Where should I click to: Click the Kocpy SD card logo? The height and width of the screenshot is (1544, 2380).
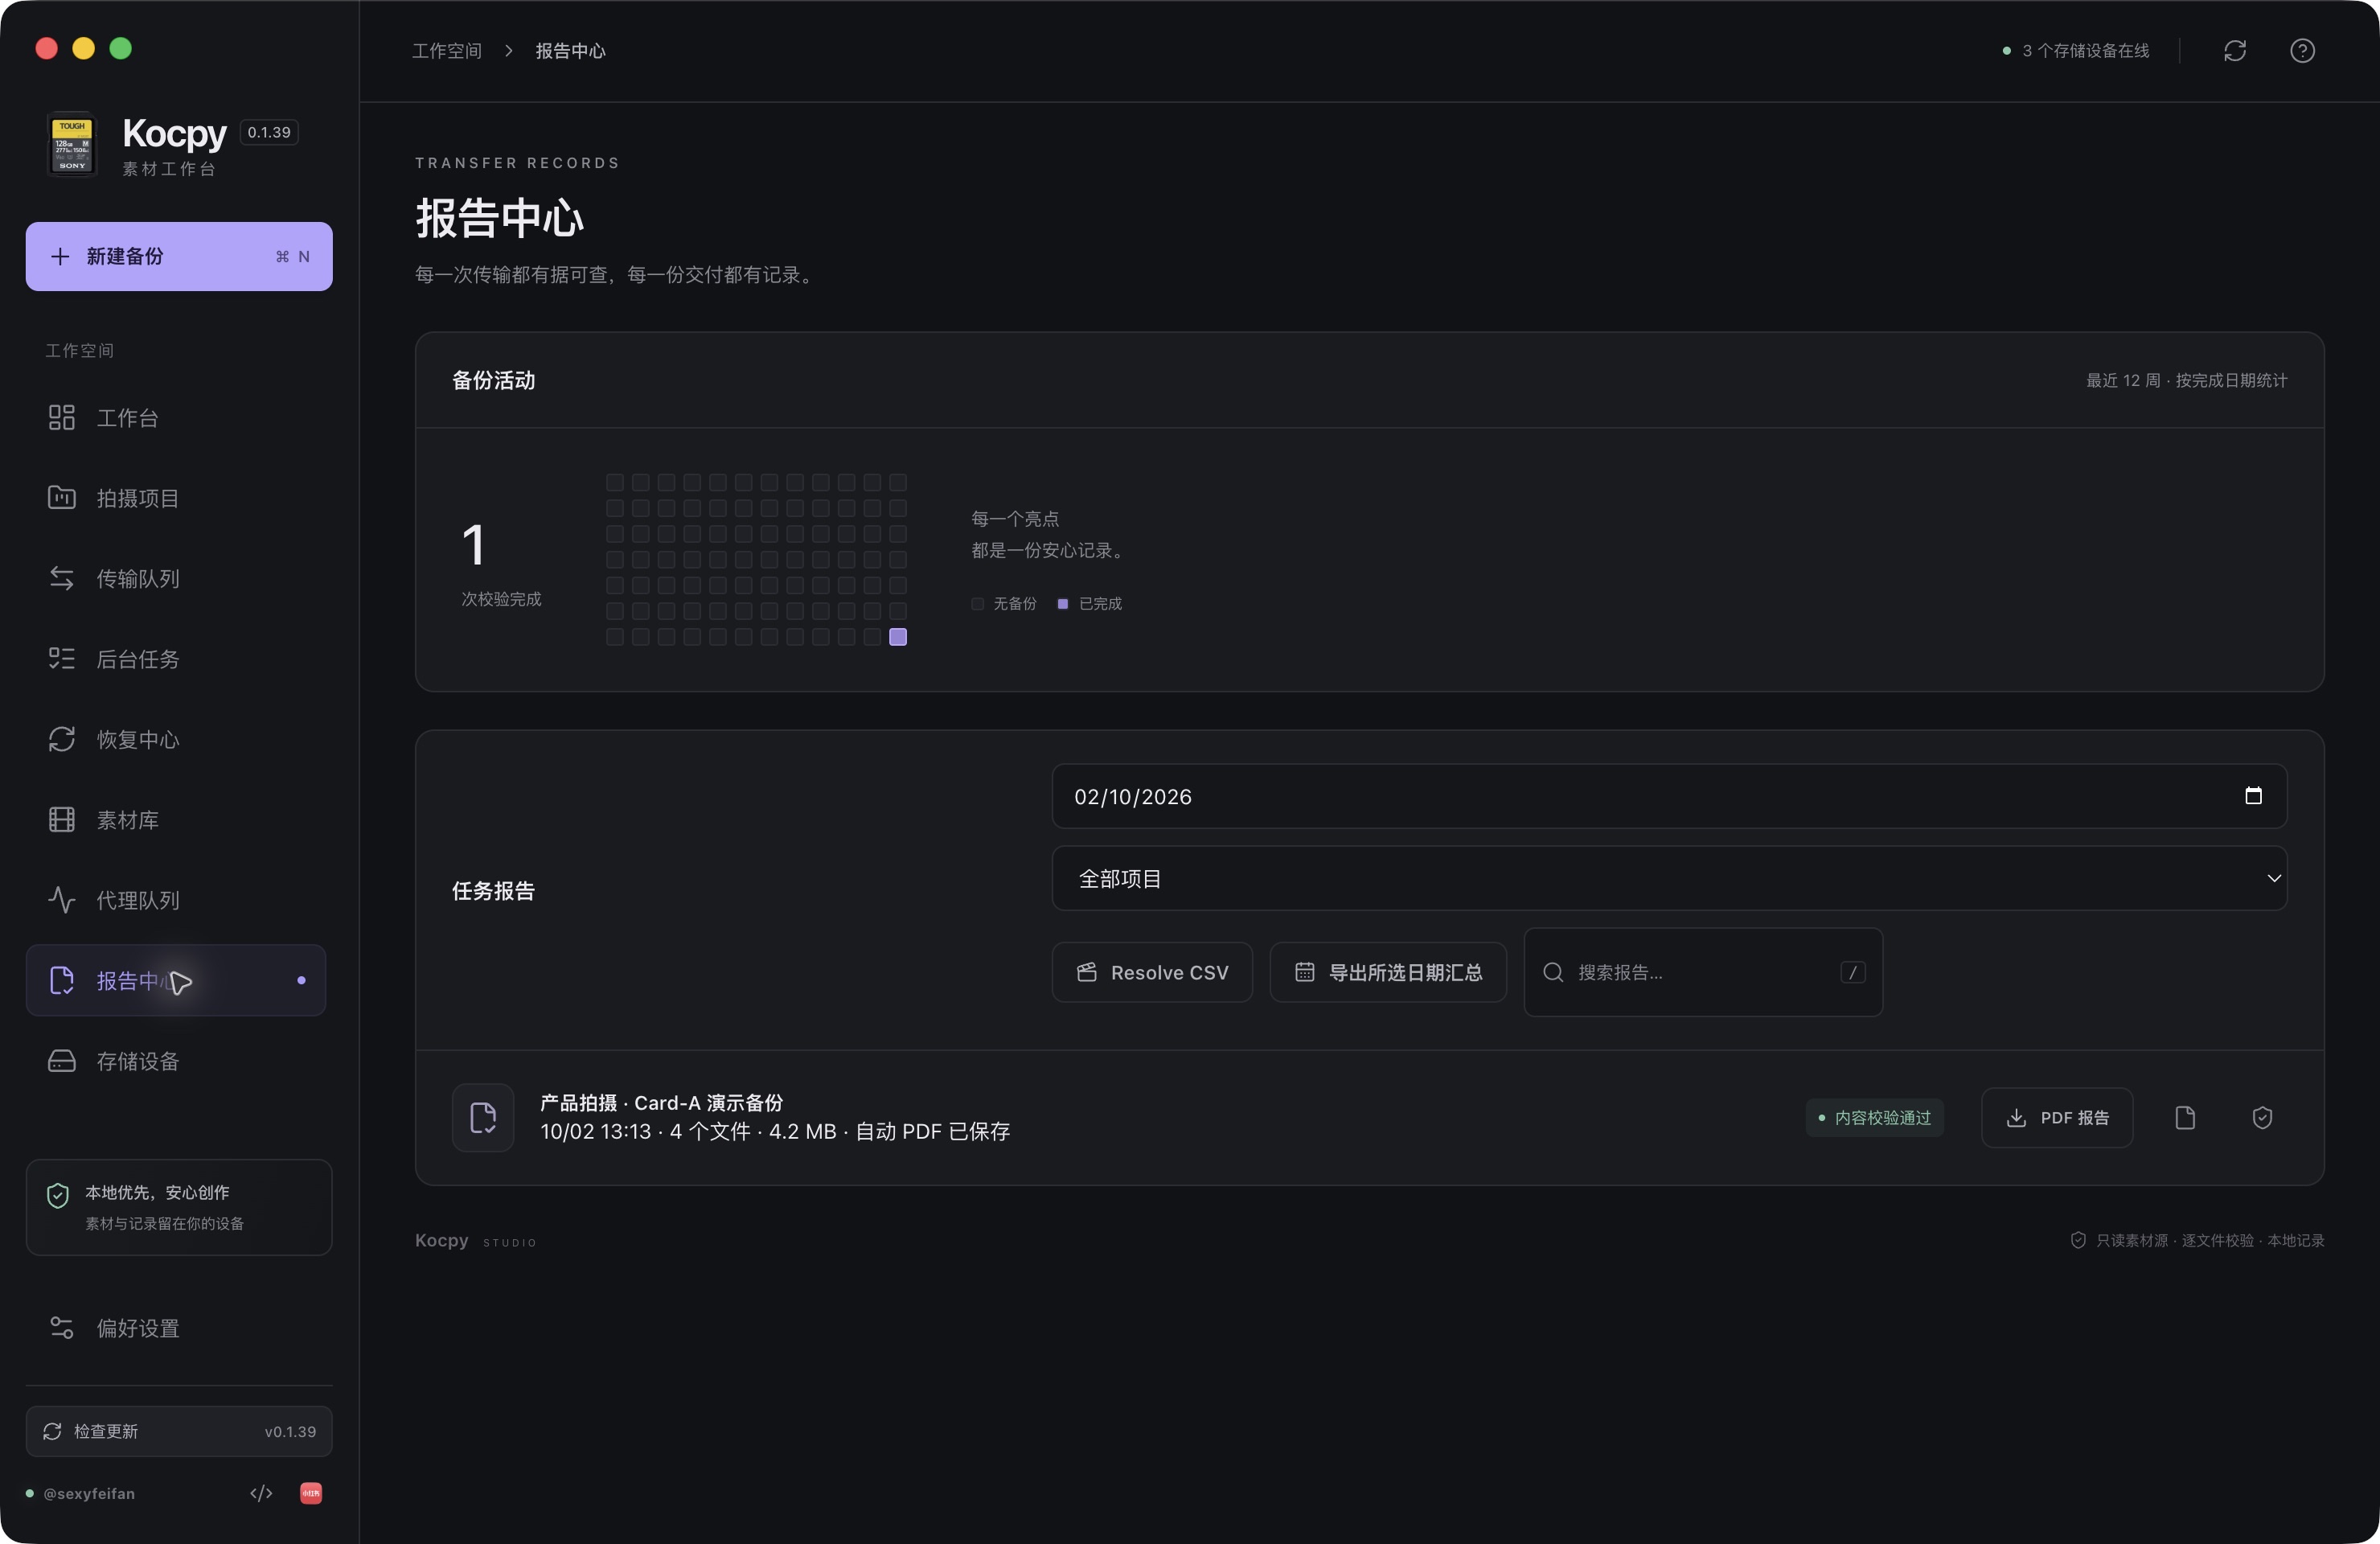click(x=72, y=145)
